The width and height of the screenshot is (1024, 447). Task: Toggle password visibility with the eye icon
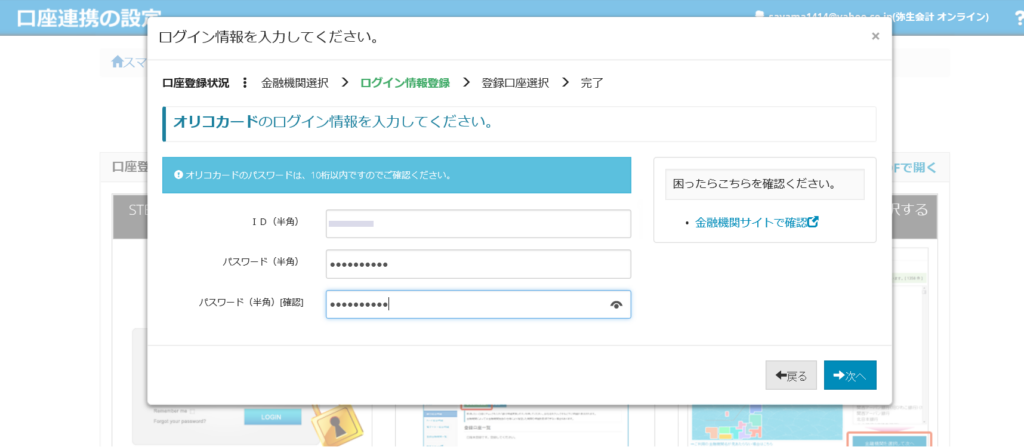coord(616,305)
